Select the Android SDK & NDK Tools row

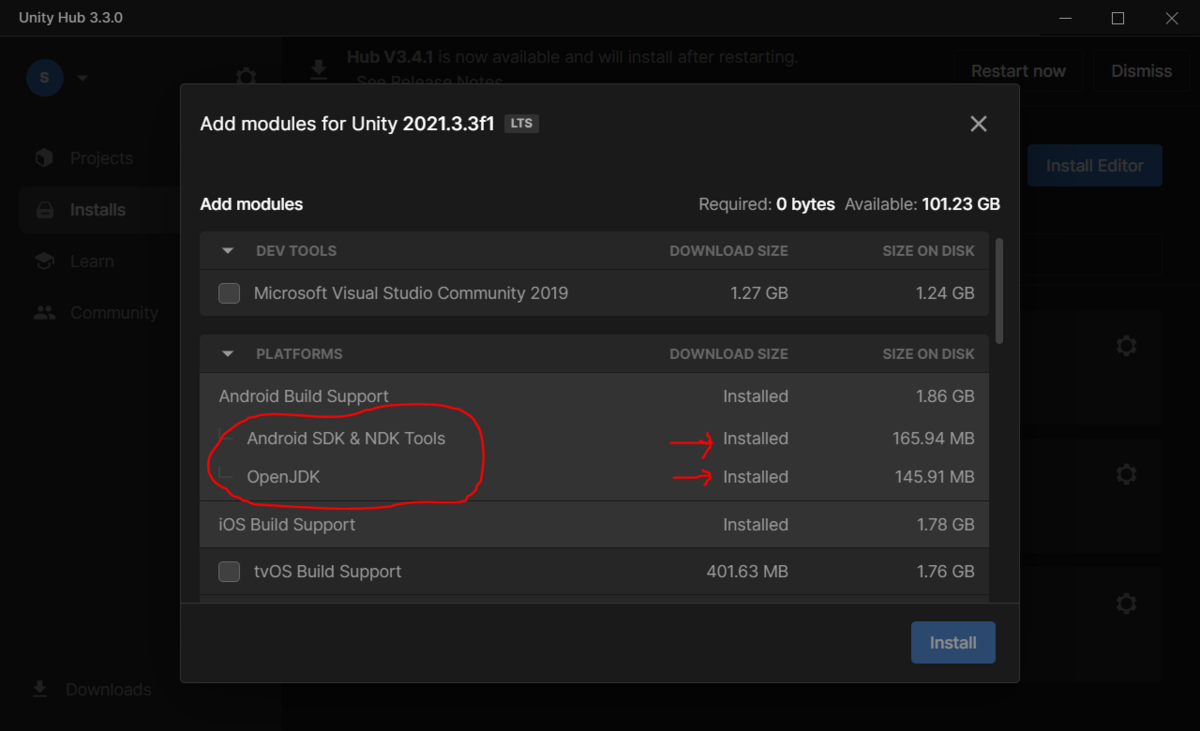pos(594,438)
